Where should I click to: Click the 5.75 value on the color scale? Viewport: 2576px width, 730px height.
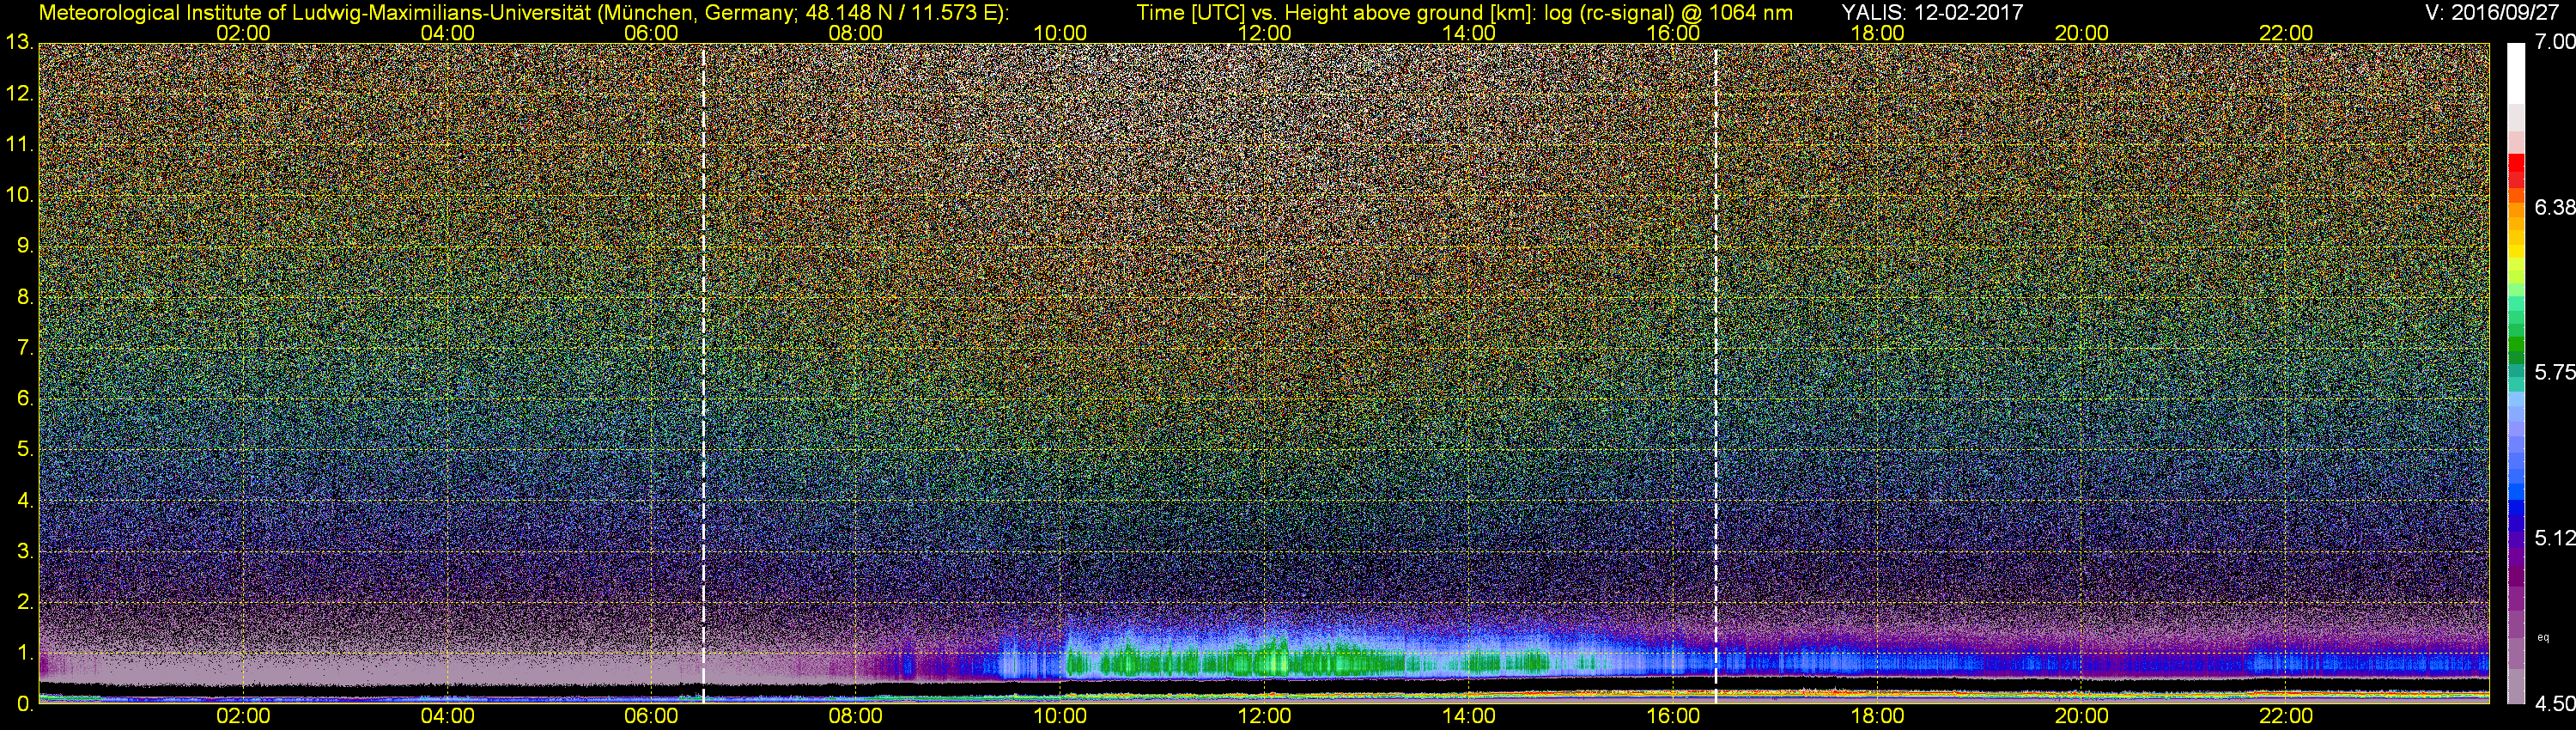[2555, 372]
